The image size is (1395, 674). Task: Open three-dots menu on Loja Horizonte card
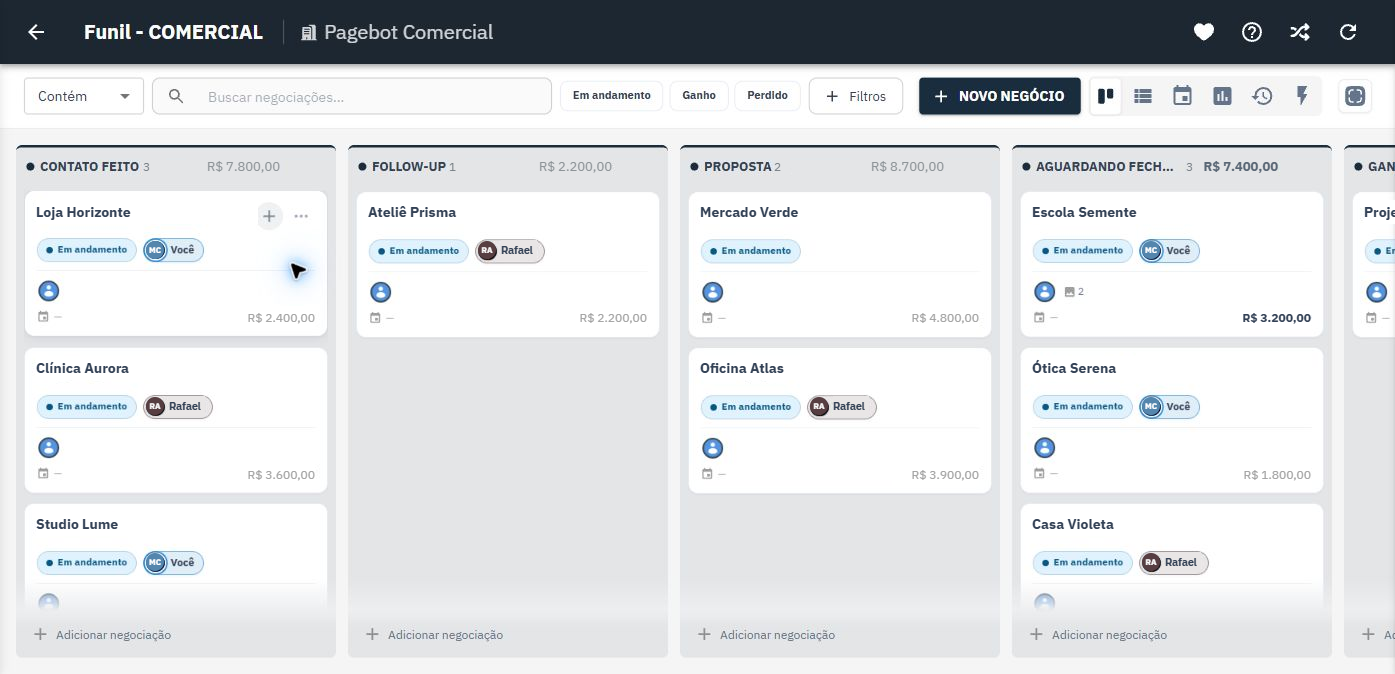(301, 216)
